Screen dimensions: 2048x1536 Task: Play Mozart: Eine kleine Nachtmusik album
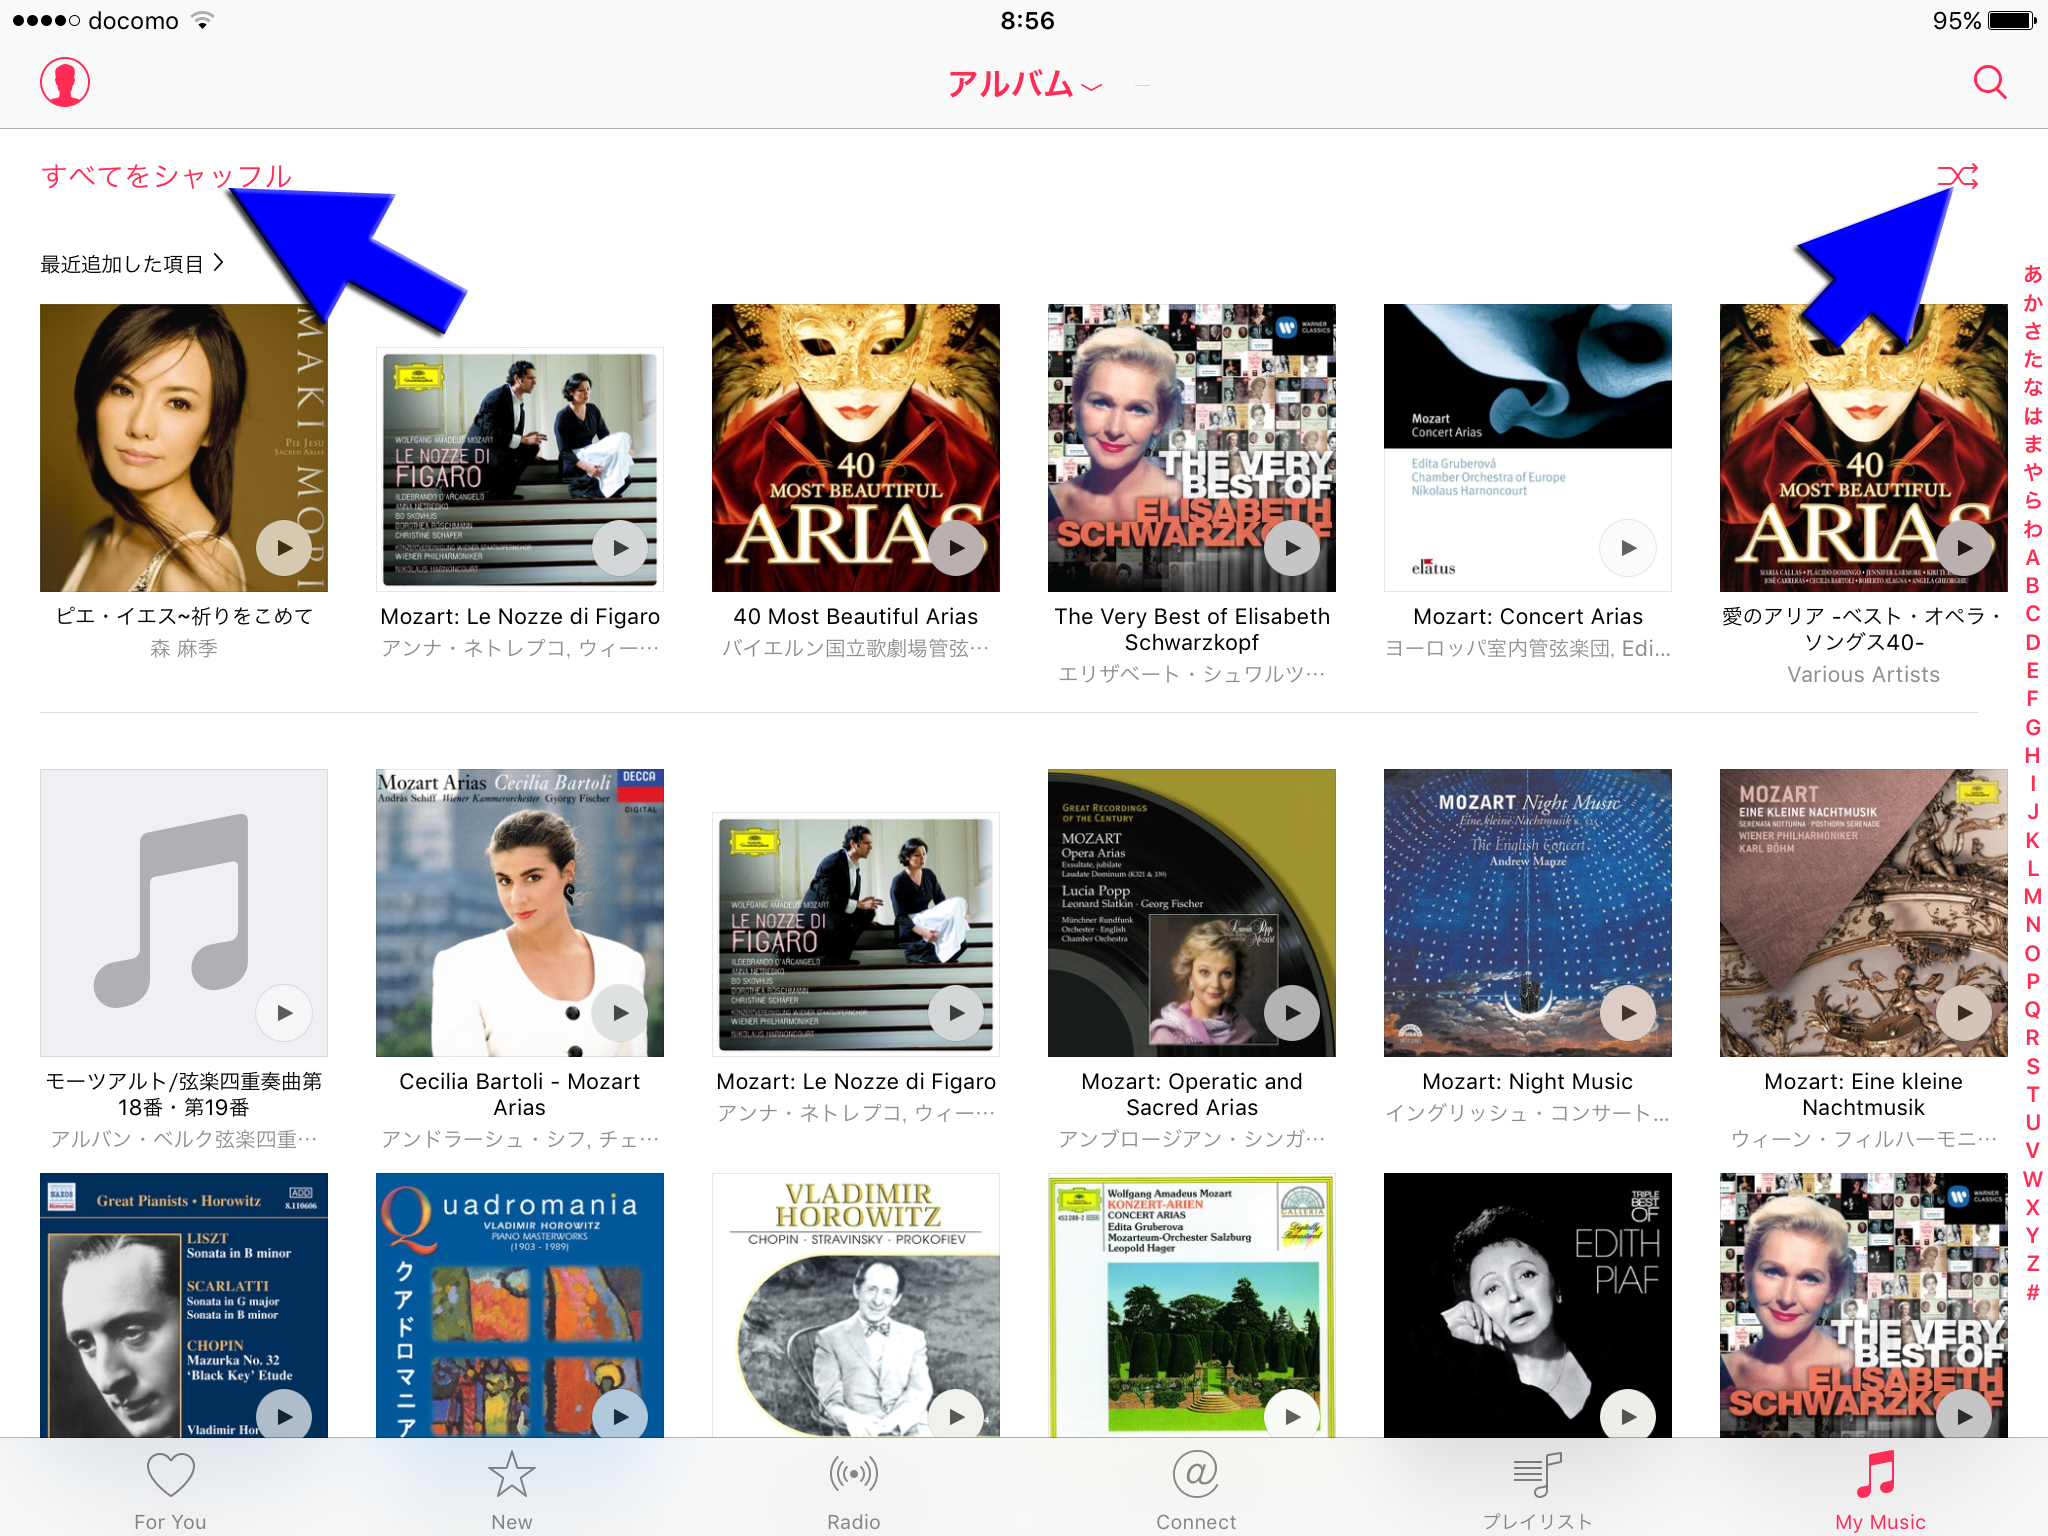[x=1964, y=1013]
